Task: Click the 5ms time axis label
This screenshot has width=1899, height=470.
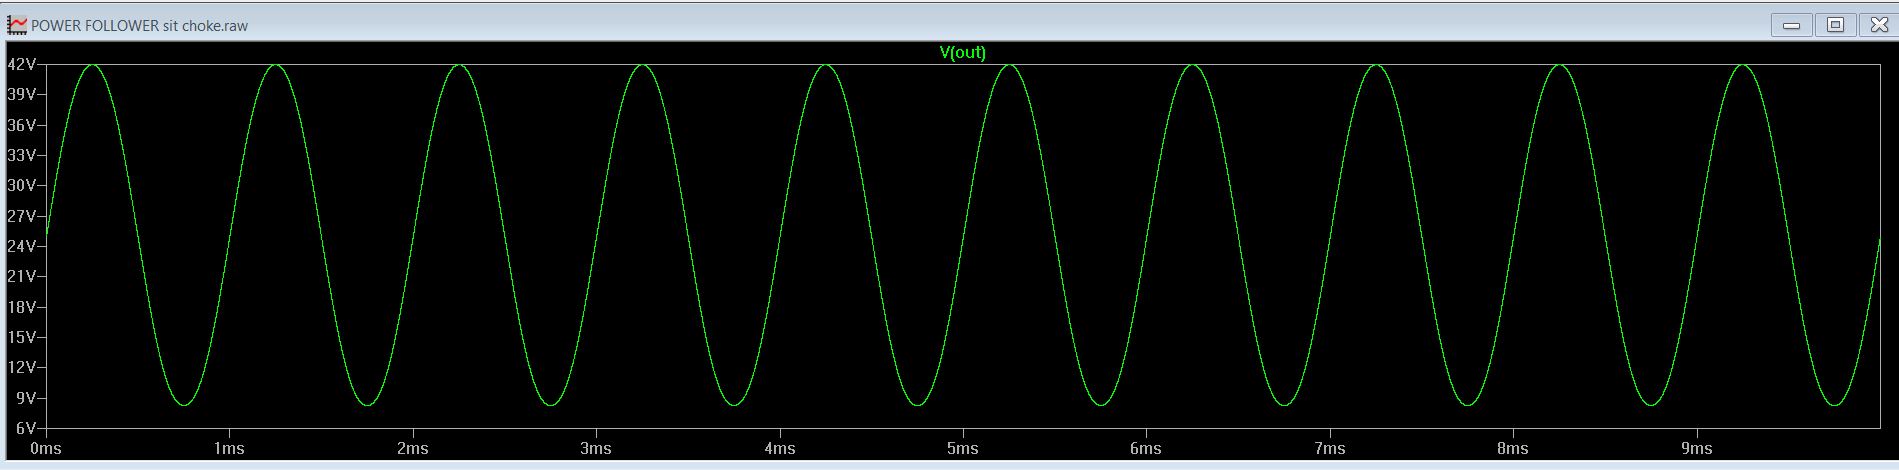Action: pyautogui.click(x=962, y=449)
